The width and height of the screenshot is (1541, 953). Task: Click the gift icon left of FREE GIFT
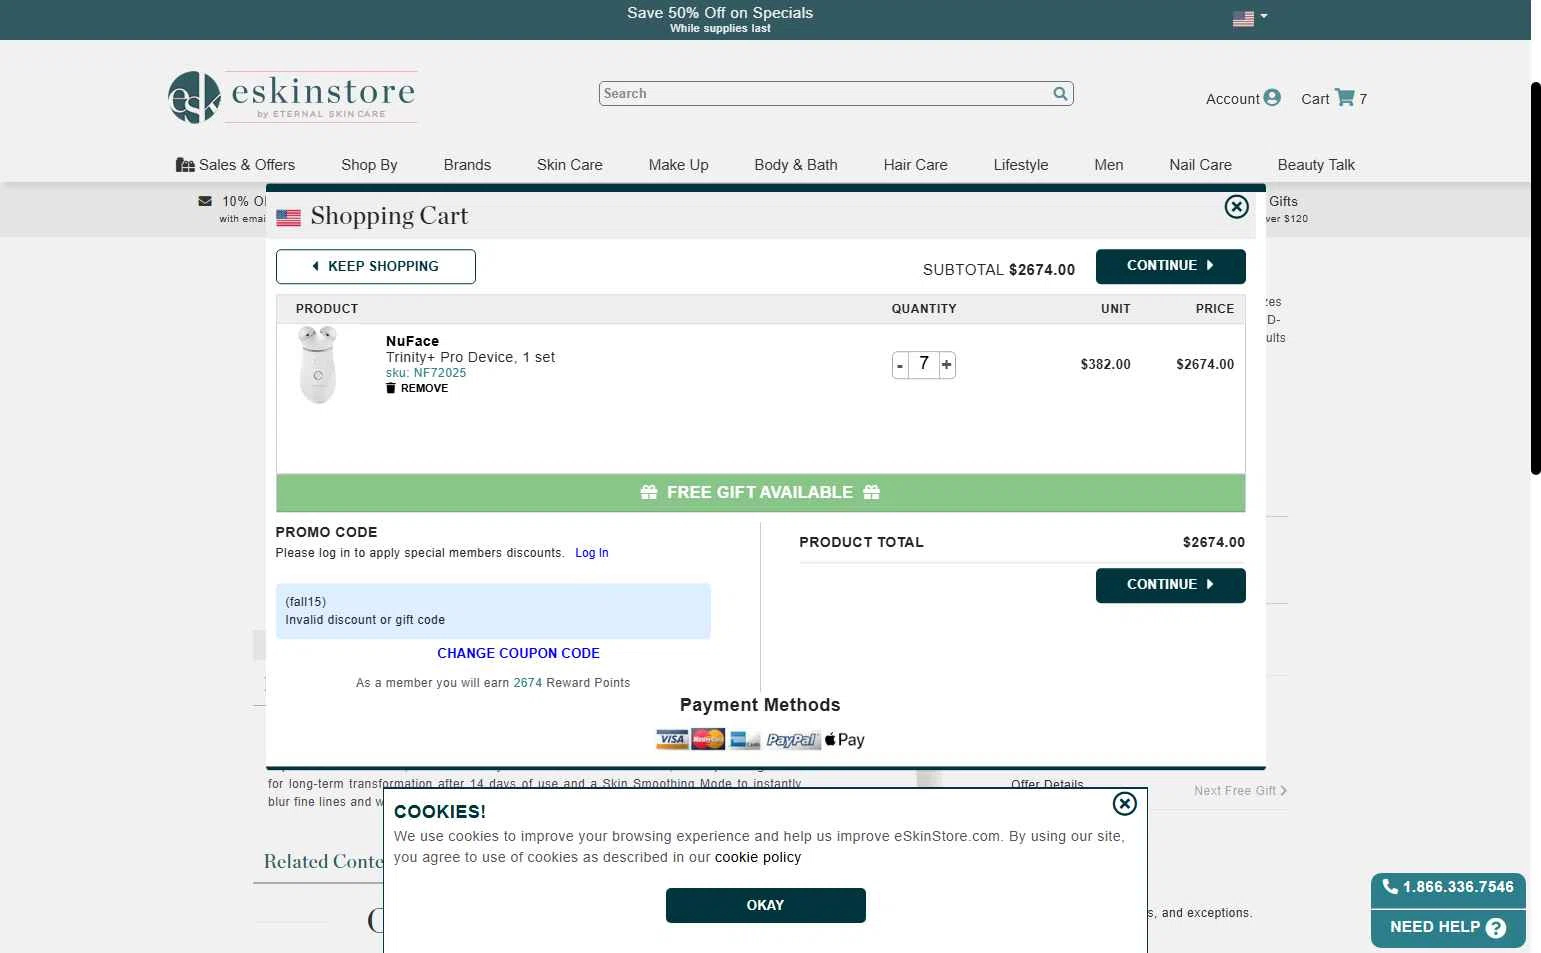coord(649,492)
